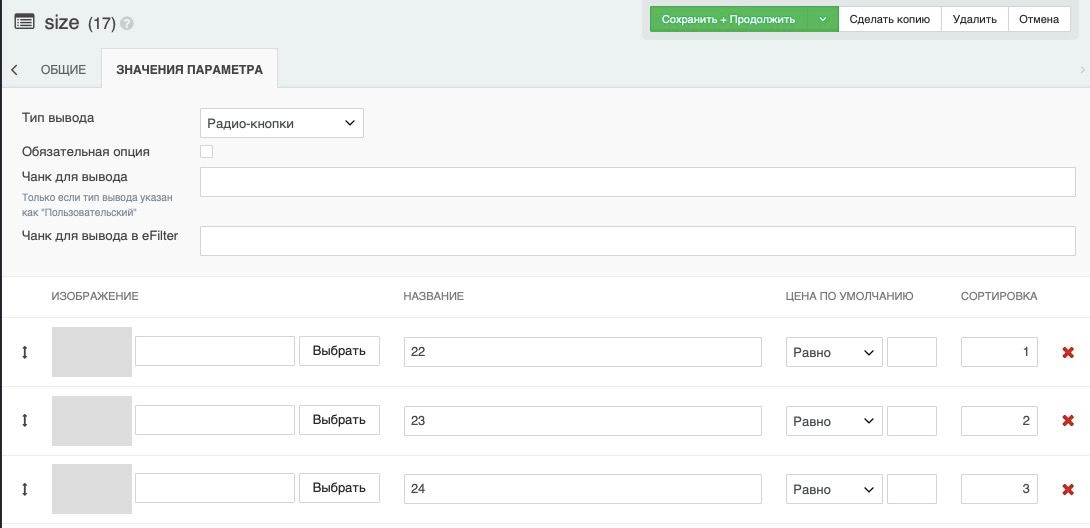Click the Удалить button
Image resolution: width=1090 pixels, height=528 pixels.
pyautogui.click(x=974, y=19)
